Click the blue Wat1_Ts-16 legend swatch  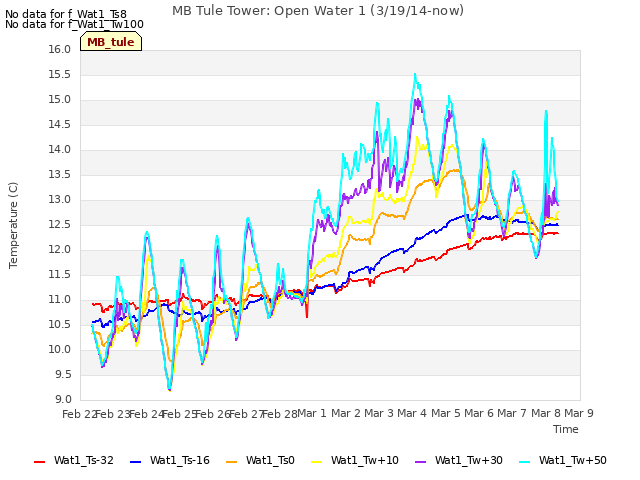click(x=135, y=462)
